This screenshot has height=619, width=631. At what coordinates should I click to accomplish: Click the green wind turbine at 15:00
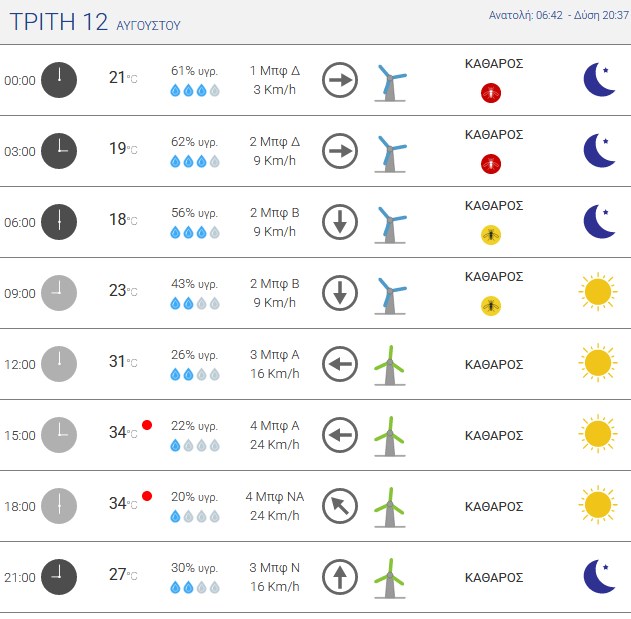(x=390, y=436)
